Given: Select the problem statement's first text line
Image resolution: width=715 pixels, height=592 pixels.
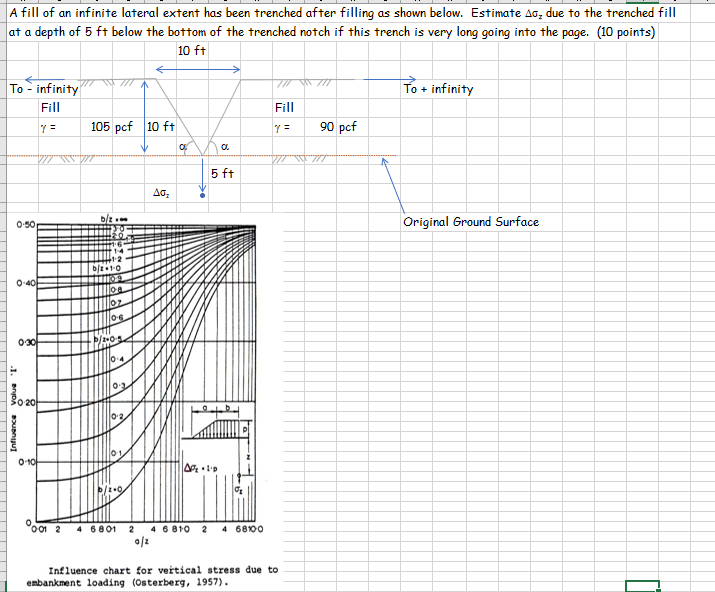Looking at the screenshot, I should tap(342, 13).
